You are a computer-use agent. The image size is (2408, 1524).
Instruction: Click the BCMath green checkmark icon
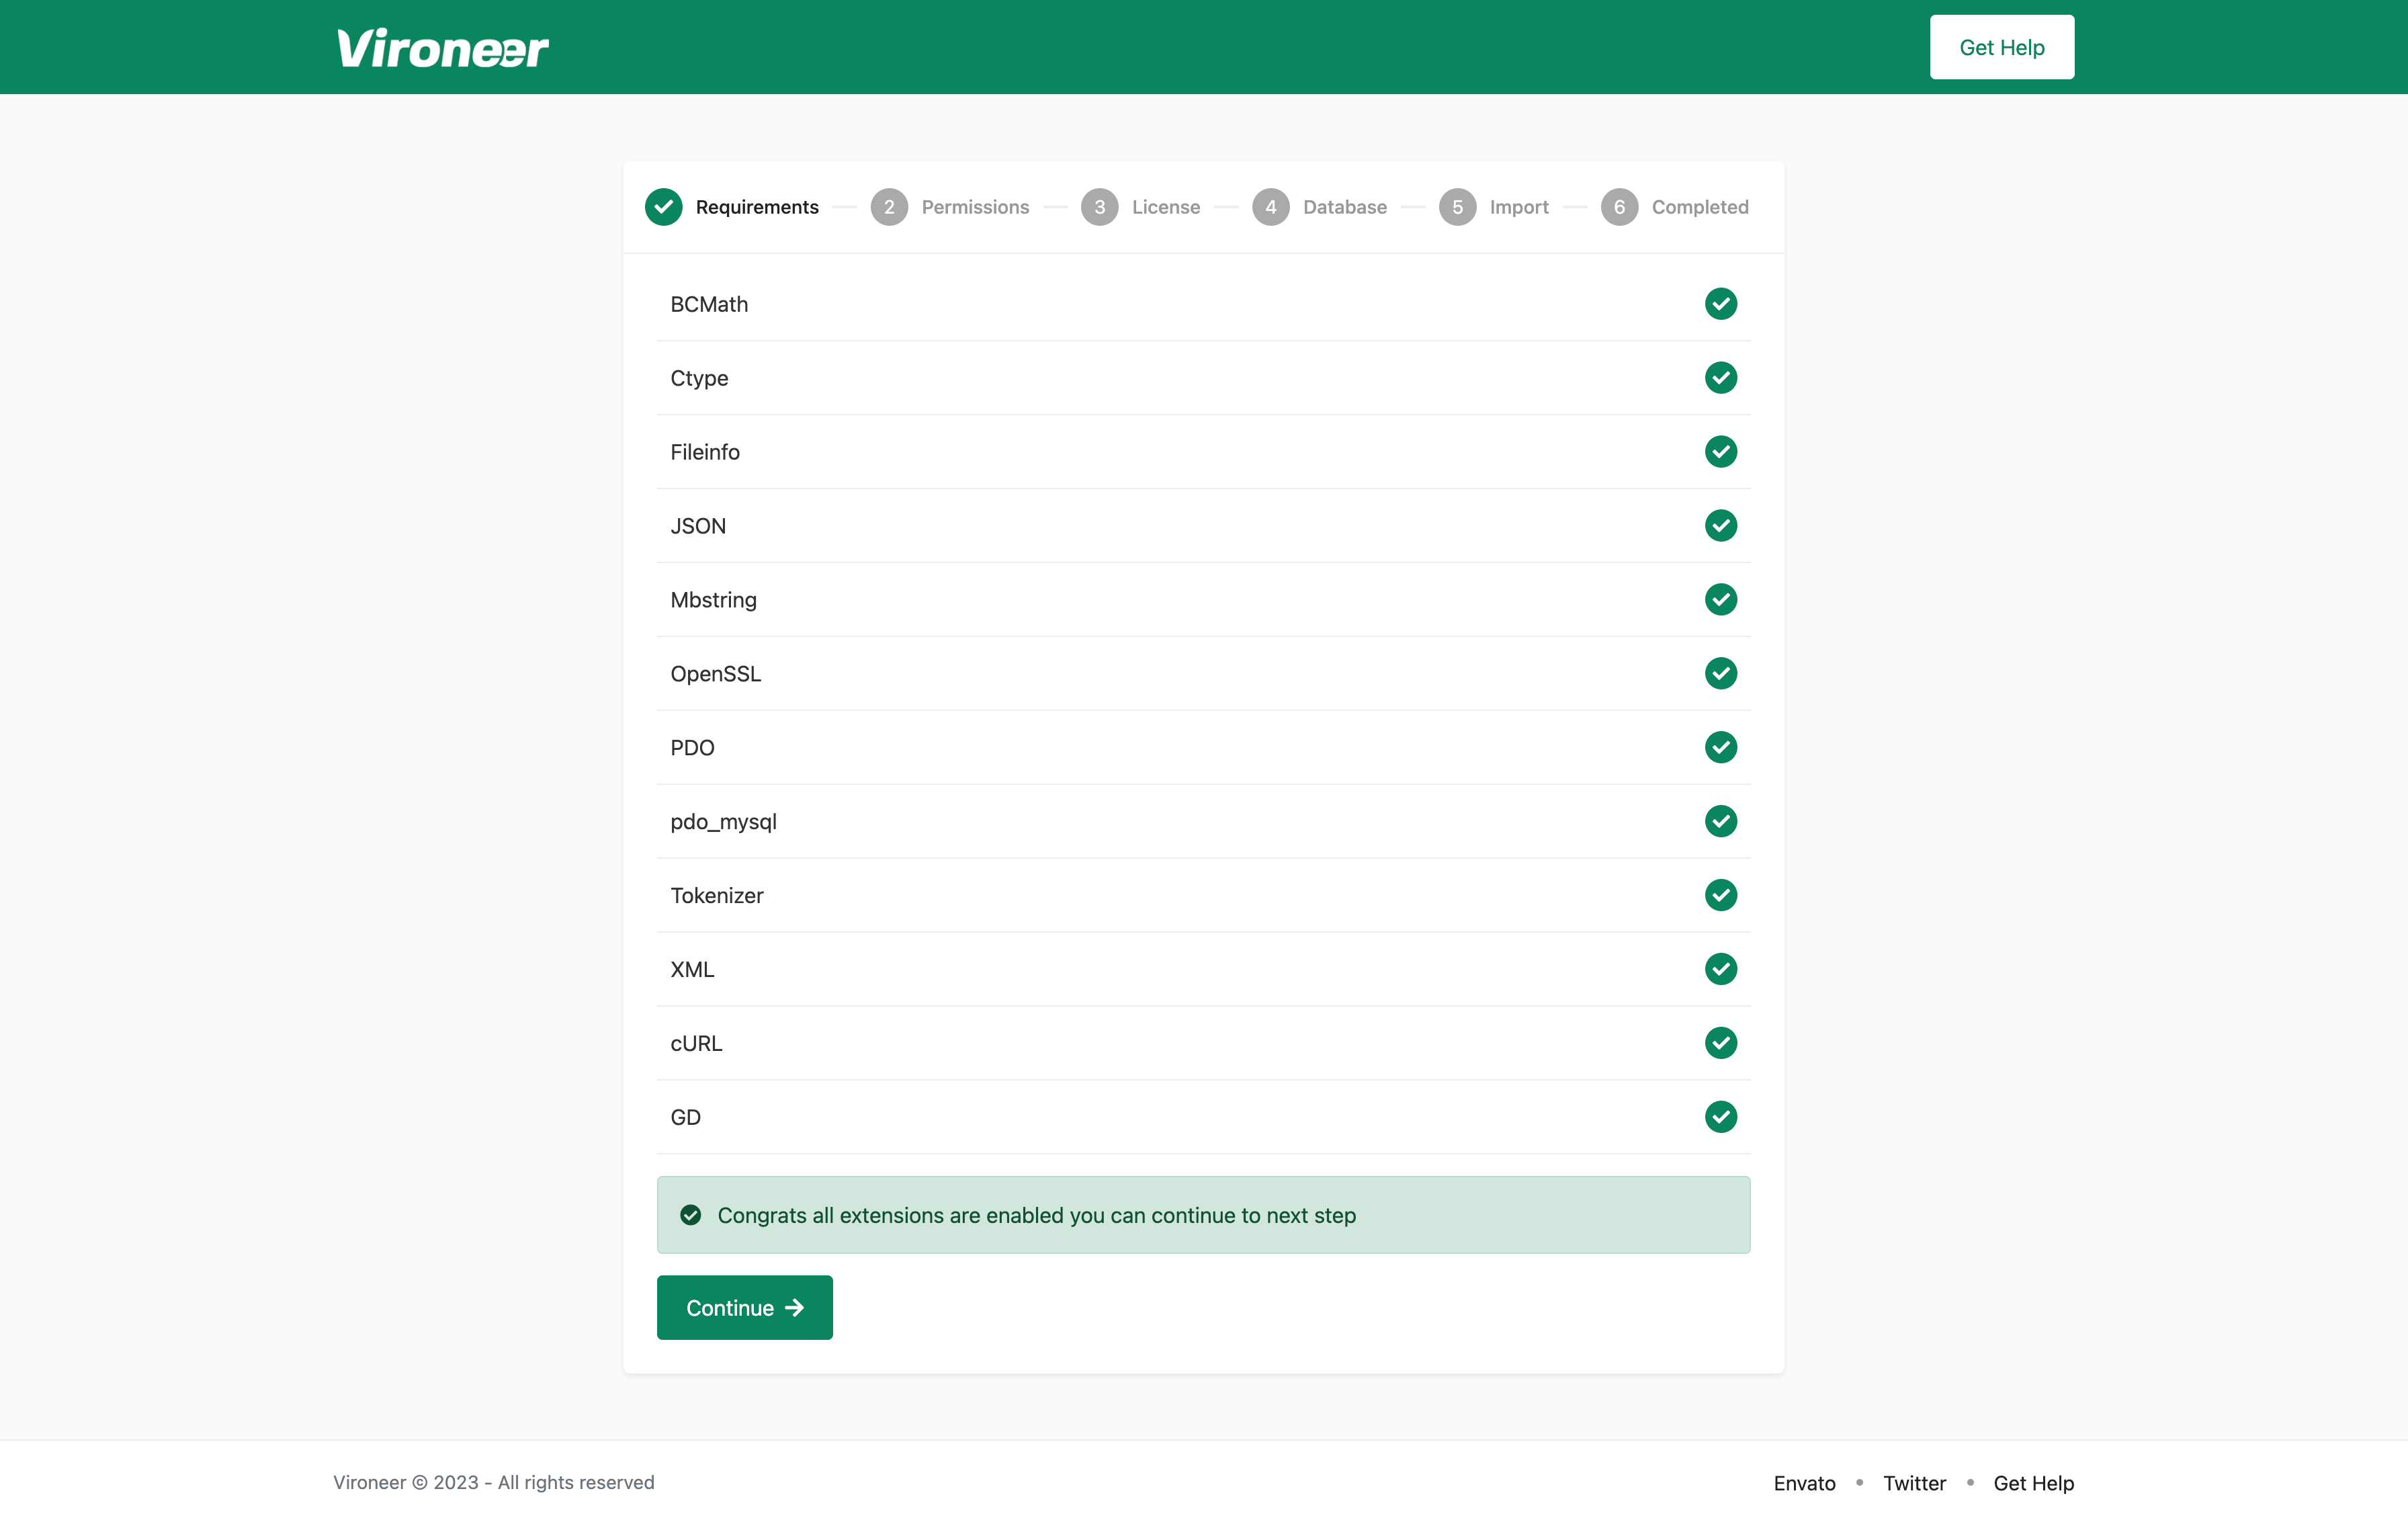coord(1720,304)
